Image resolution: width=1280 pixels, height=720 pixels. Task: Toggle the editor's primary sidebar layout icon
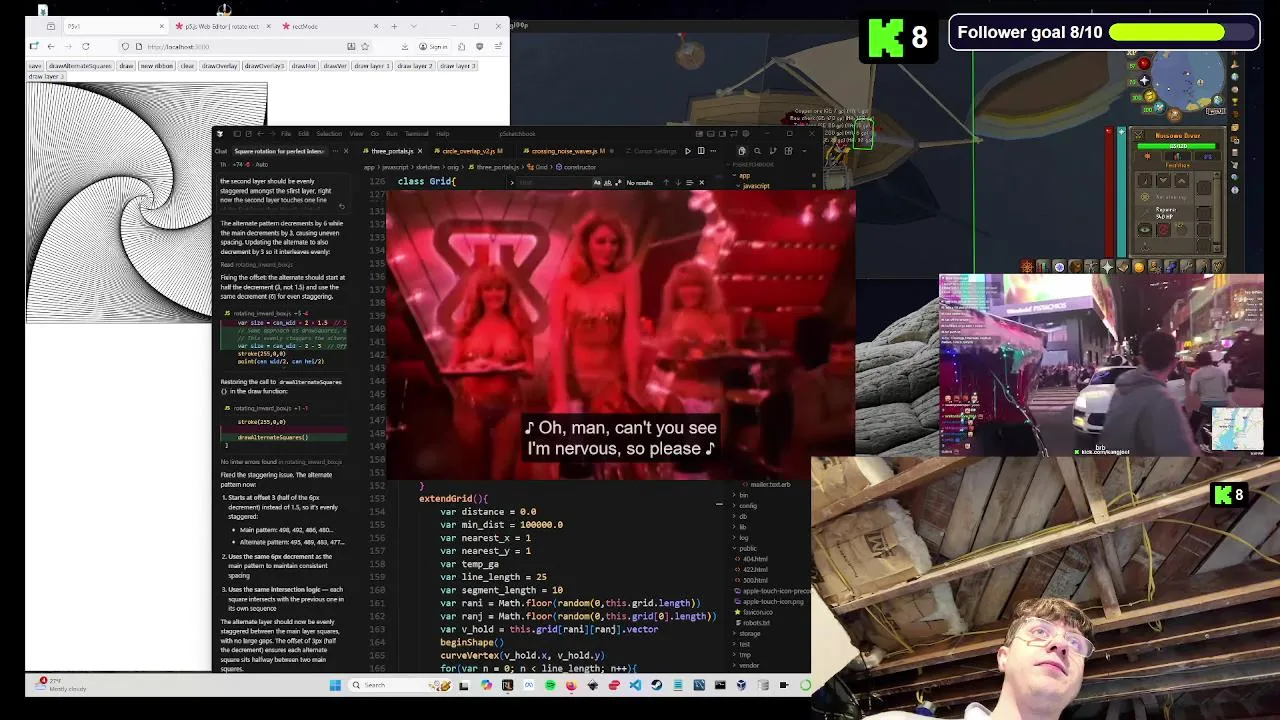tap(699, 133)
